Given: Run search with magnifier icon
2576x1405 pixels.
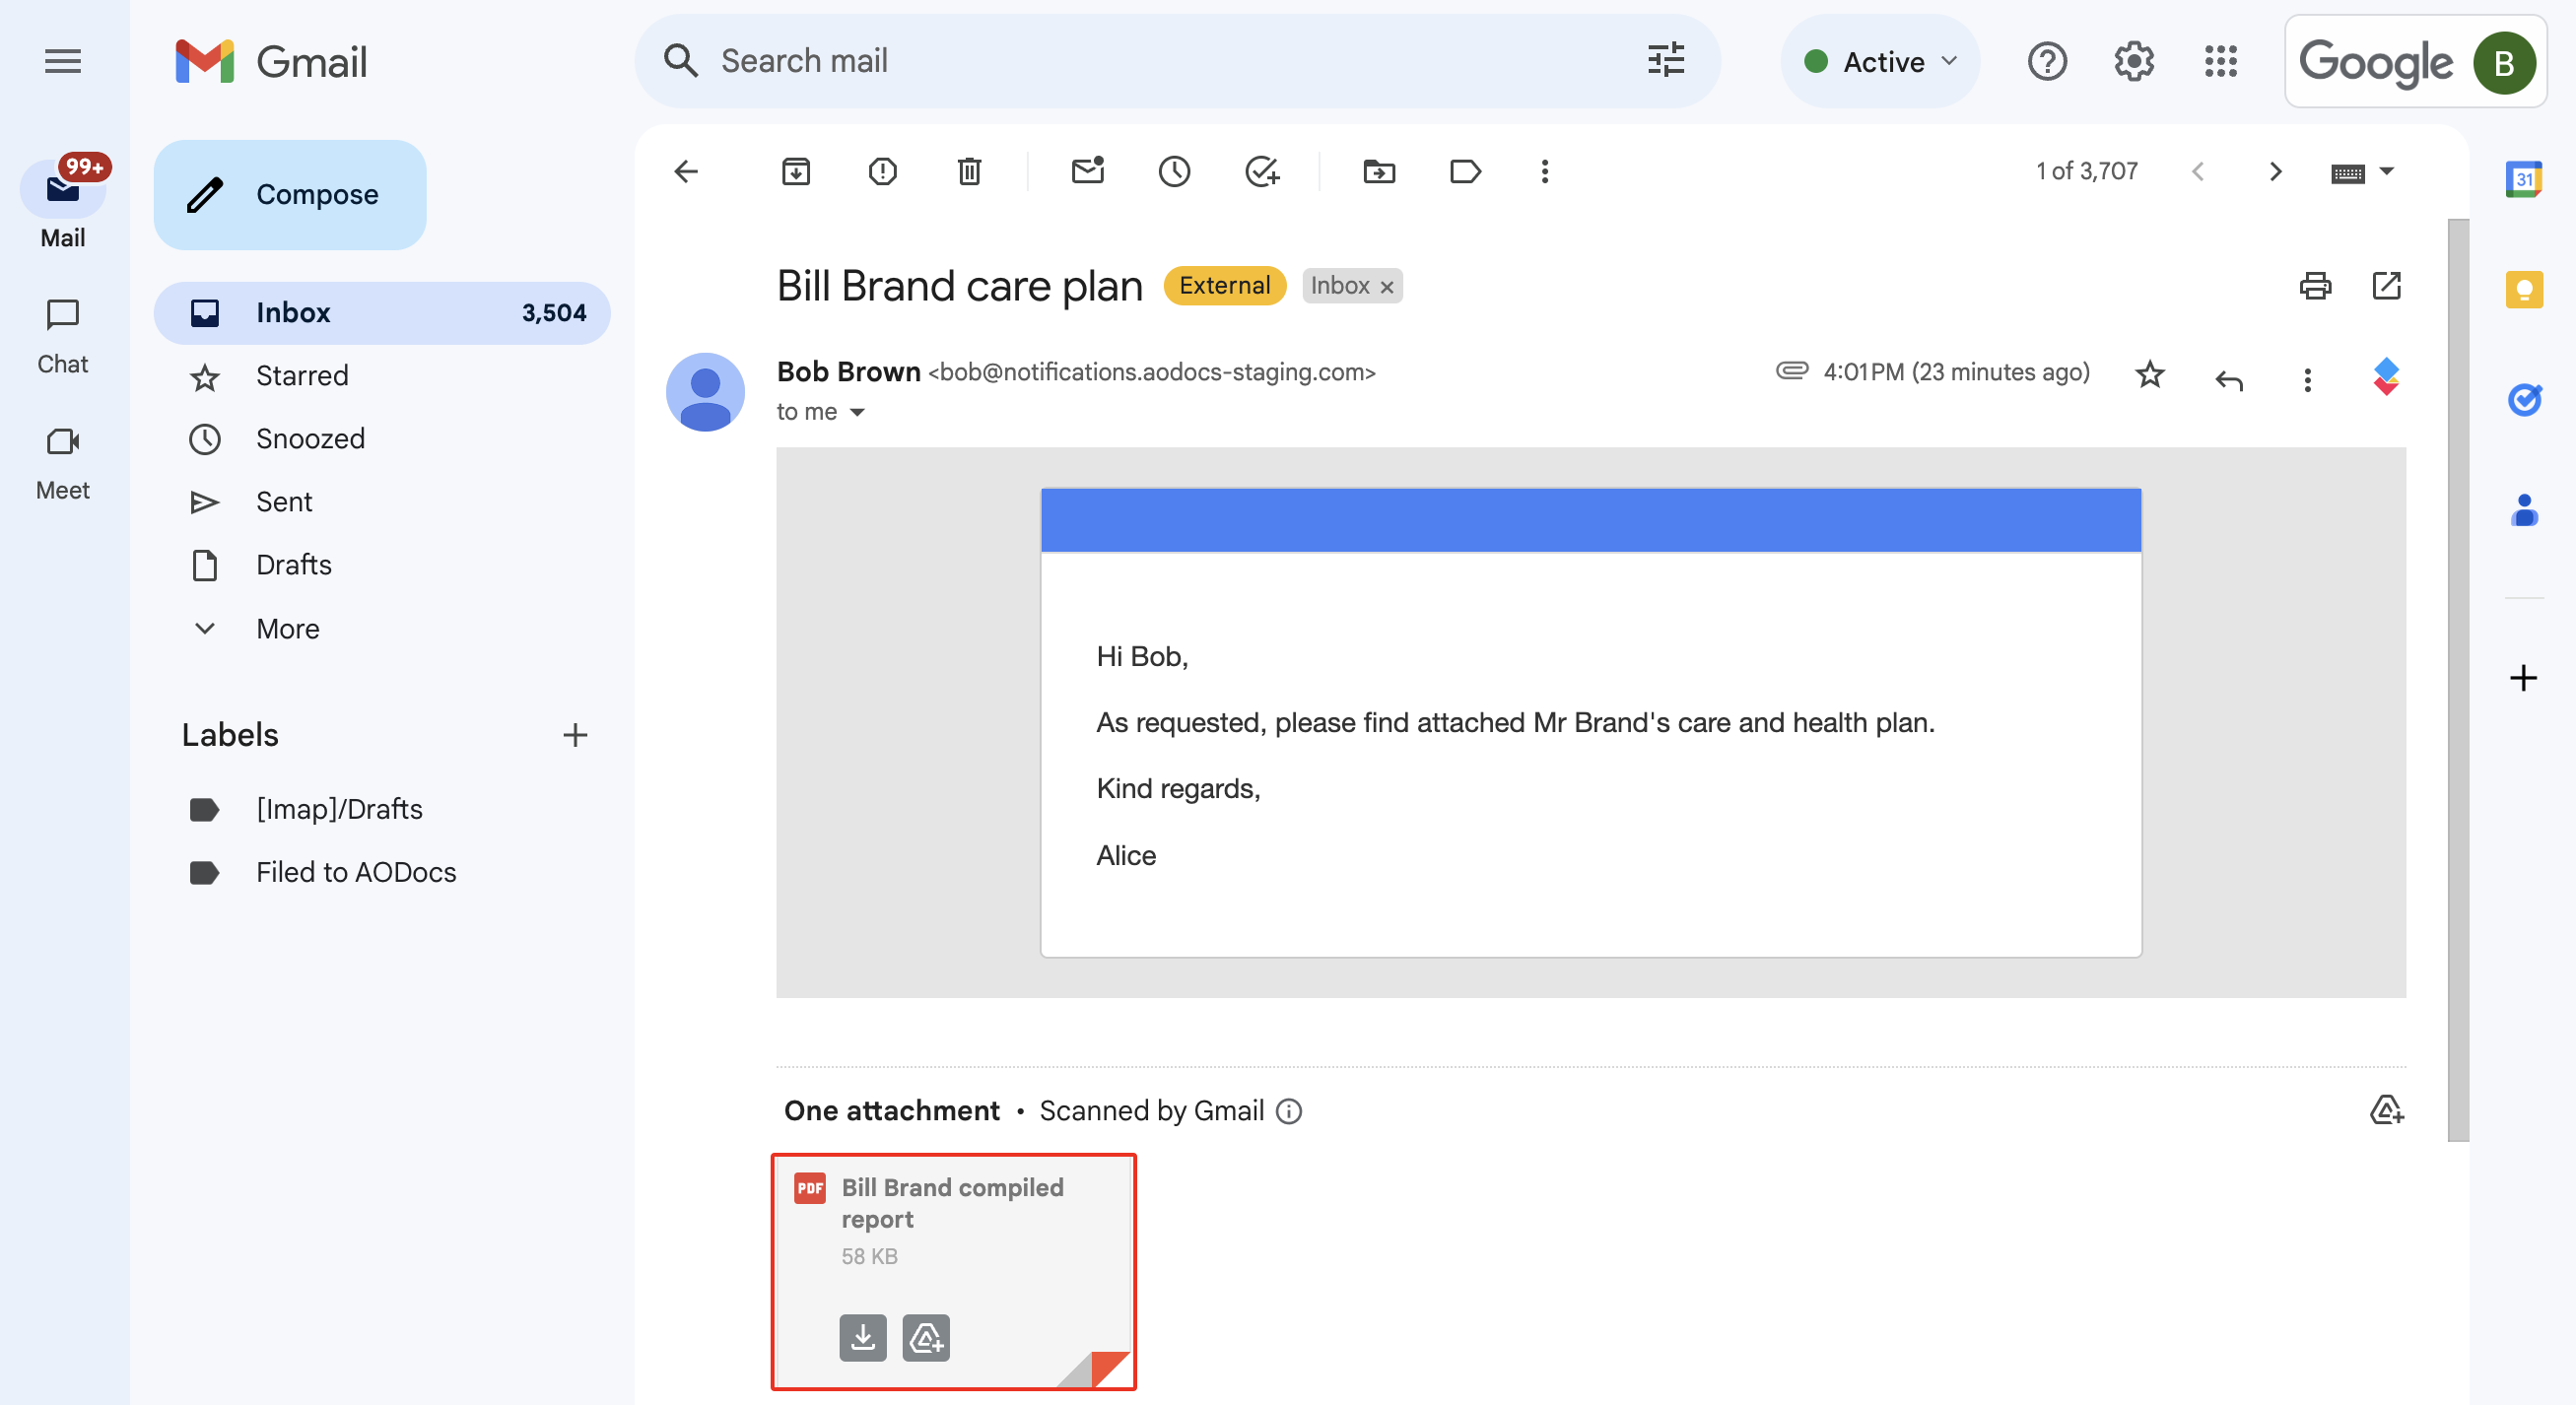Looking at the screenshot, I should 680,60.
